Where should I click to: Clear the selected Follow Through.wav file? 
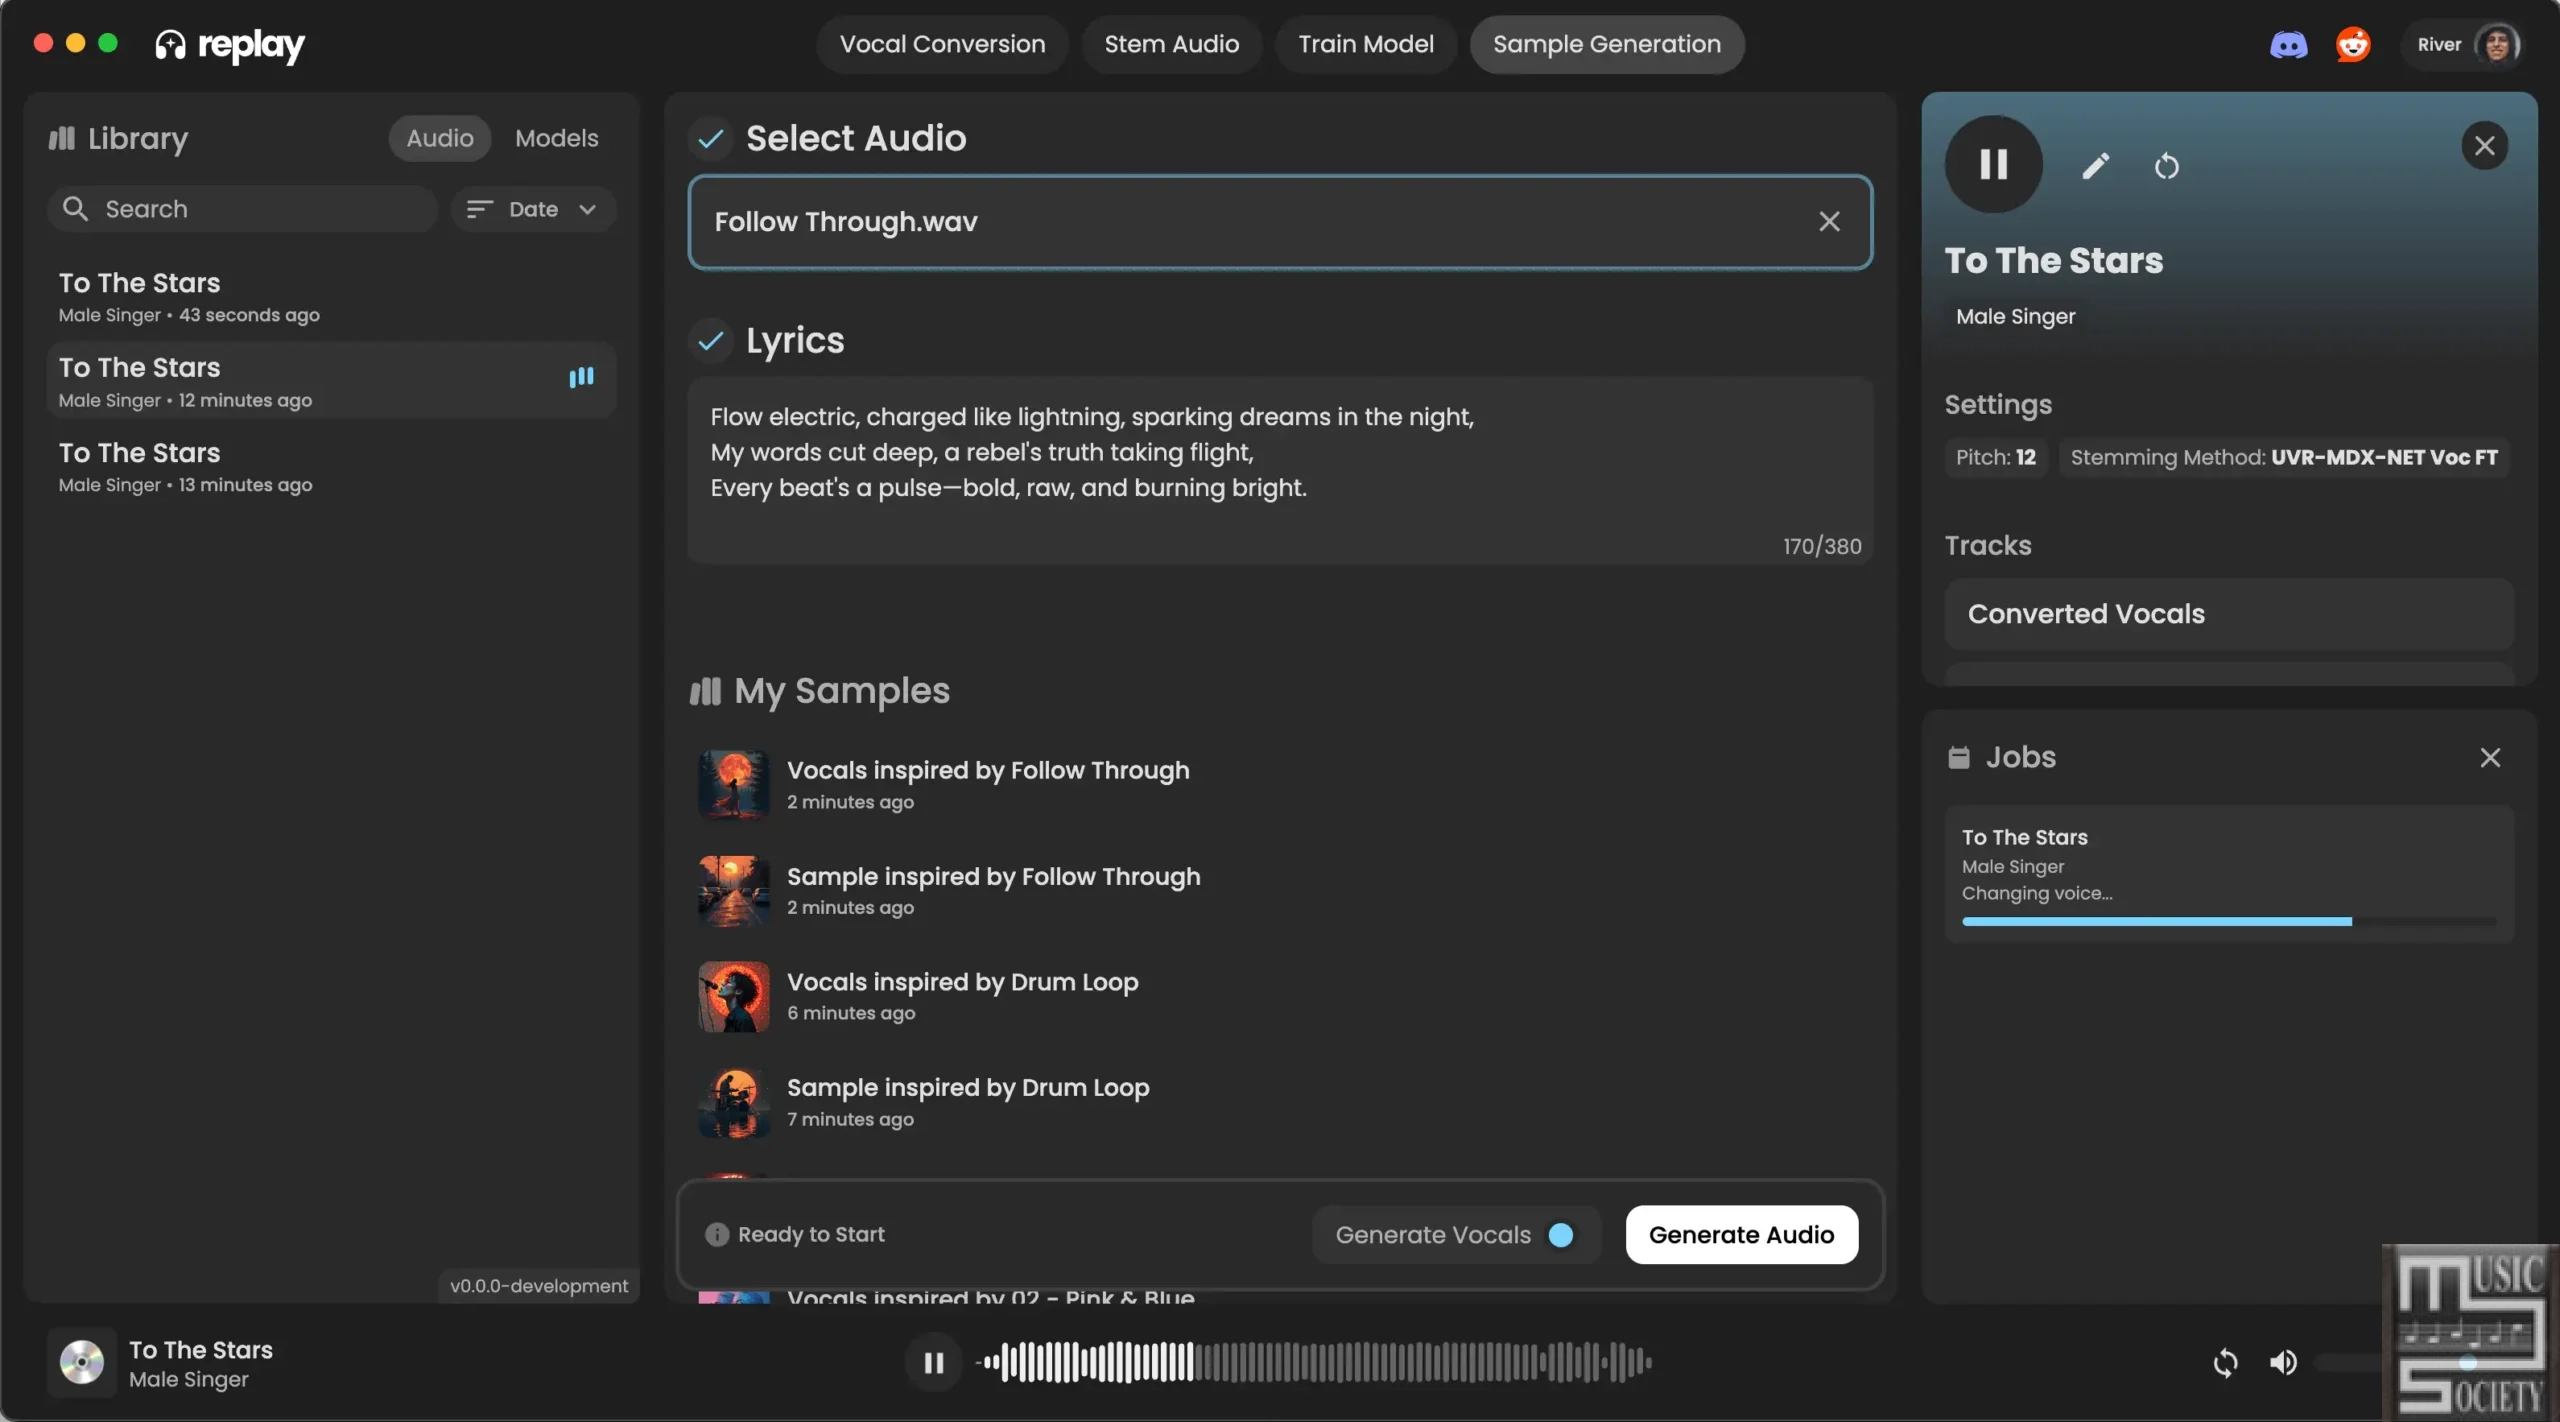(1829, 222)
